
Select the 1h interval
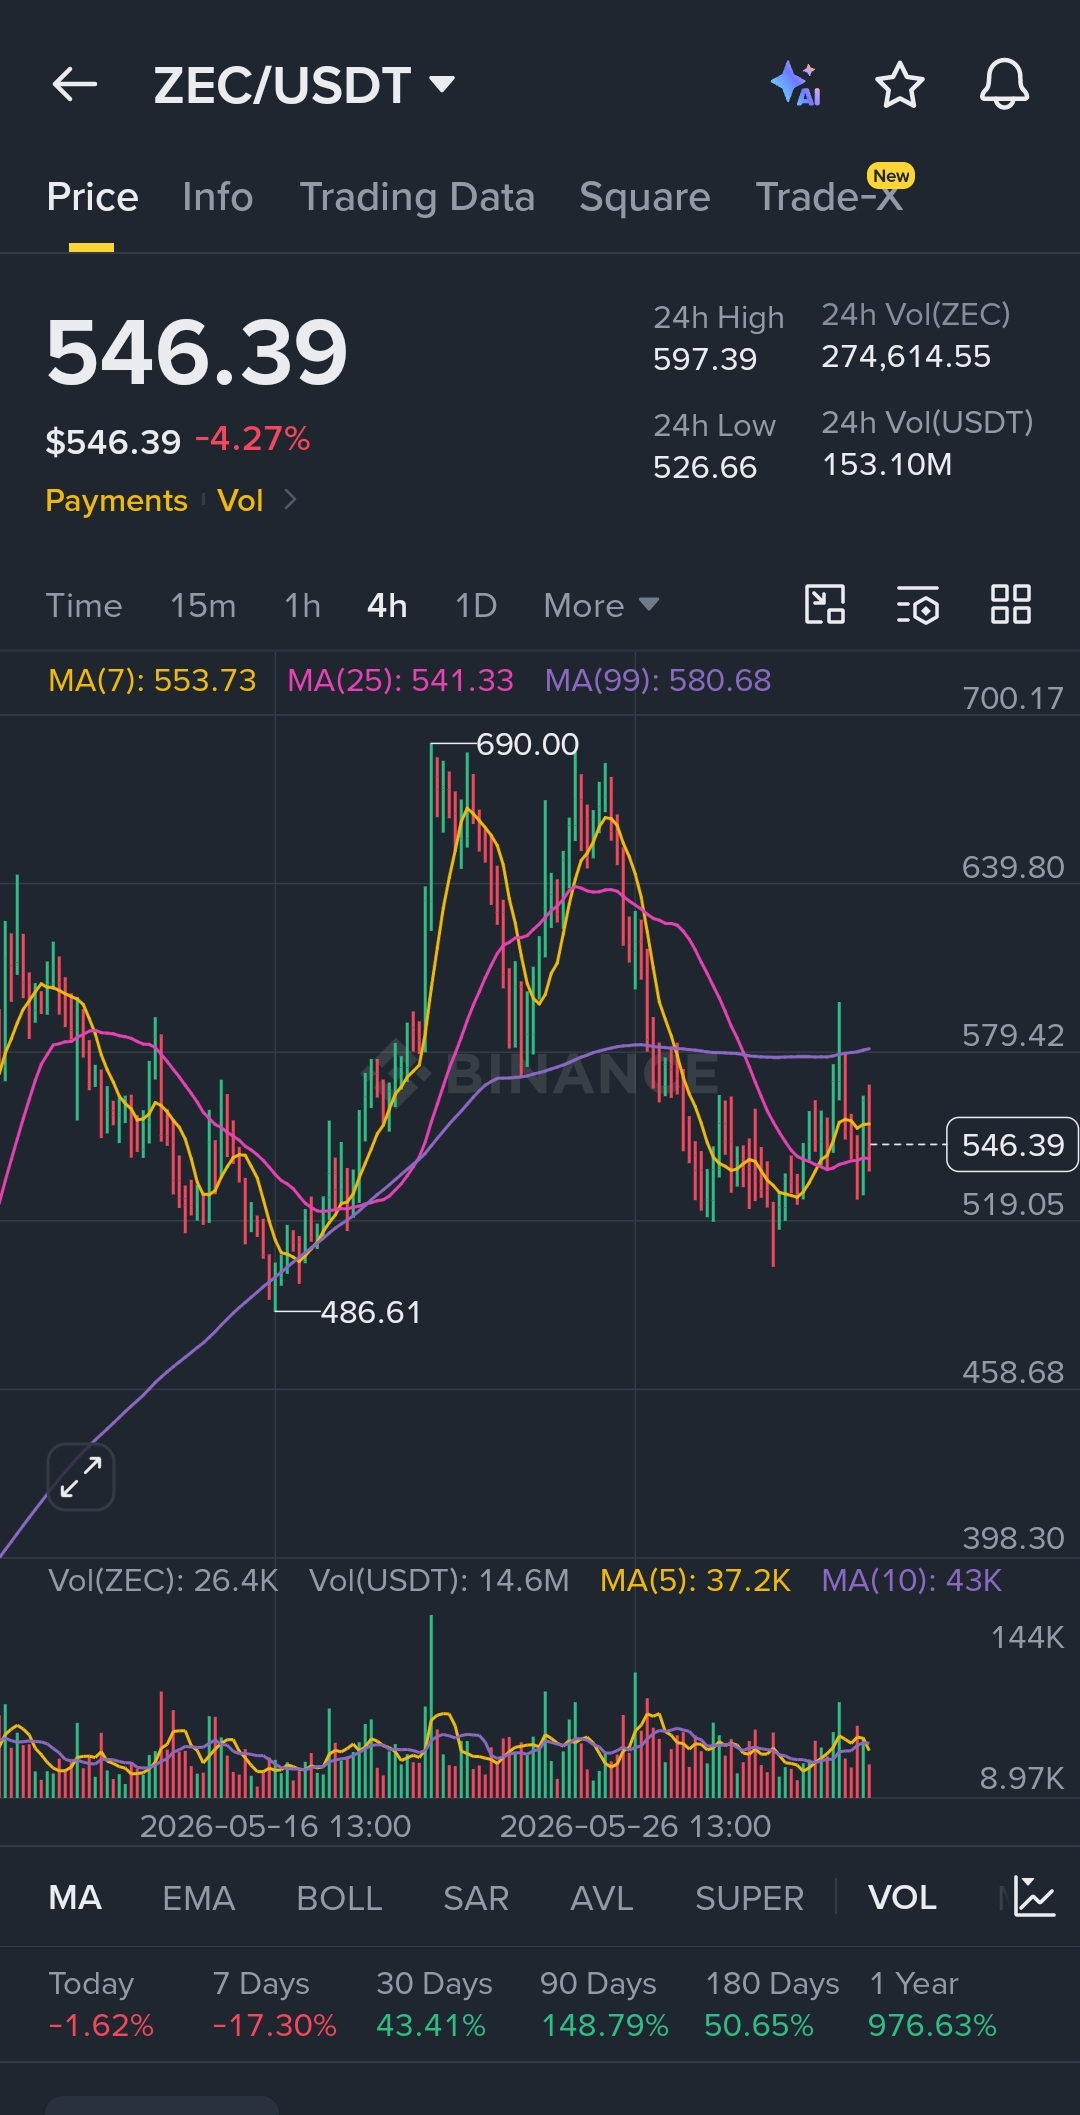(x=302, y=606)
